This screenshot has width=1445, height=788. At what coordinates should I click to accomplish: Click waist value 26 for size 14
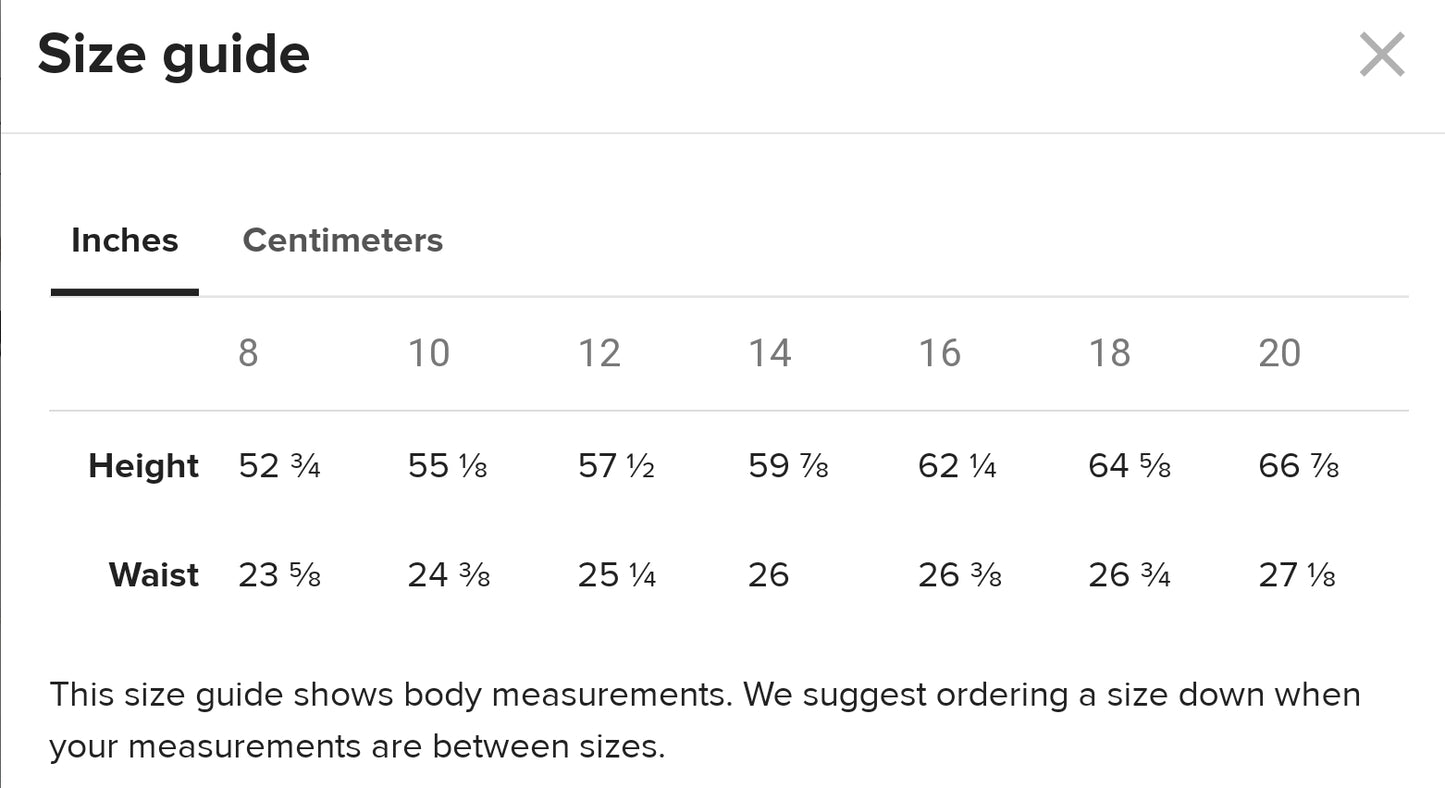(x=768, y=575)
